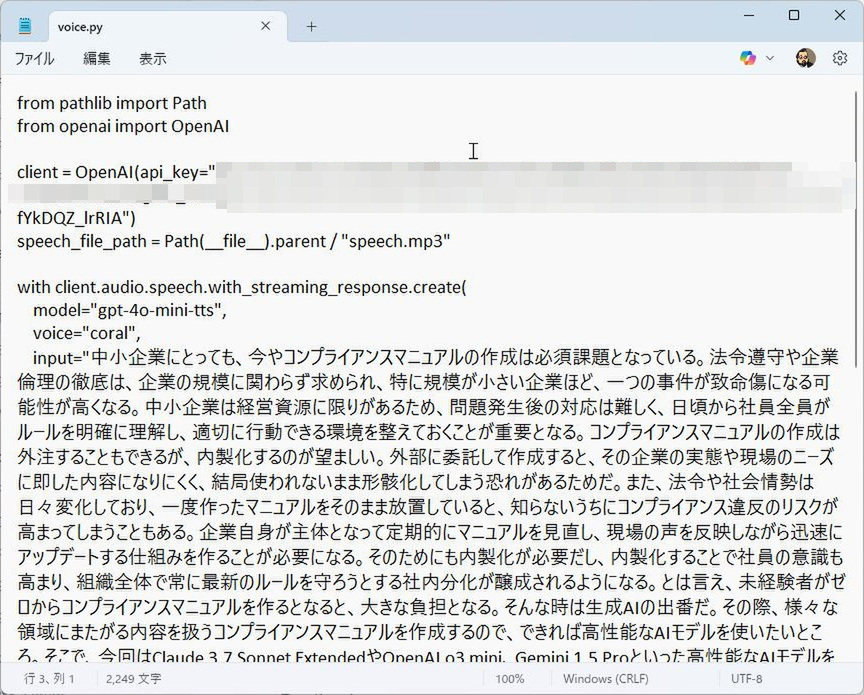Add a new tab

tap(311, 26)
